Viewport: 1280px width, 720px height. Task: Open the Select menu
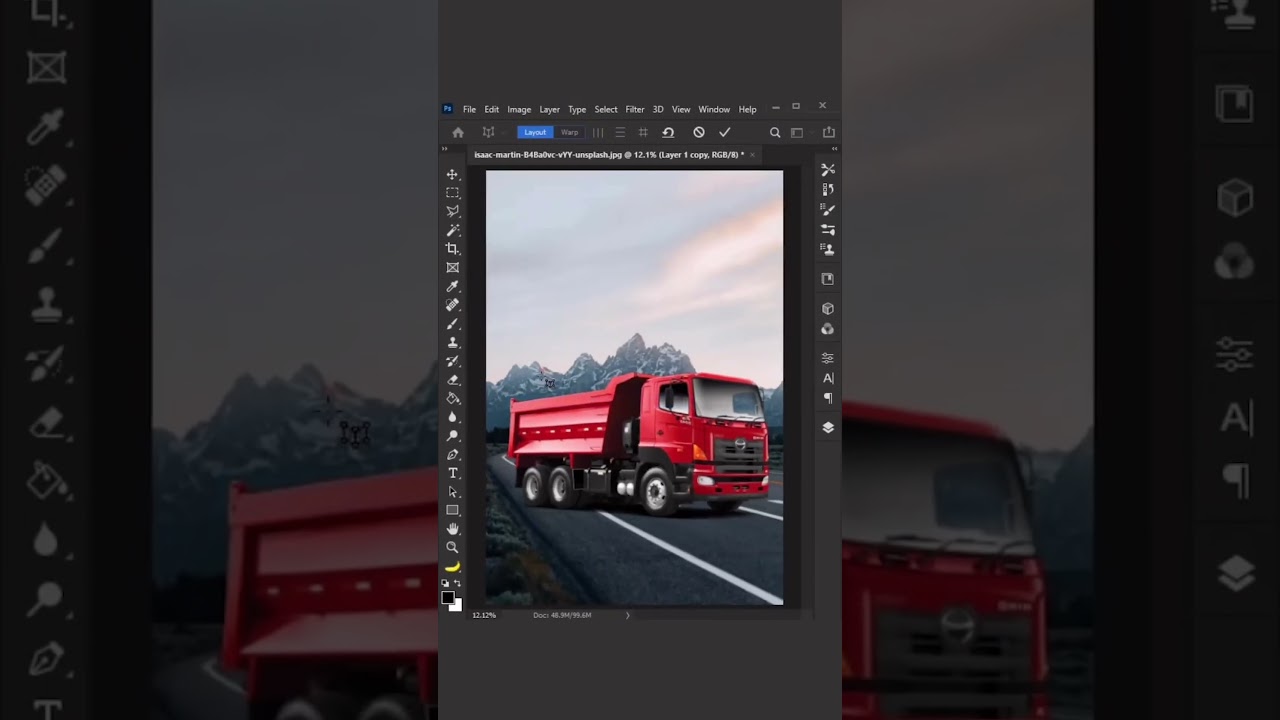[x=606, y=109]
